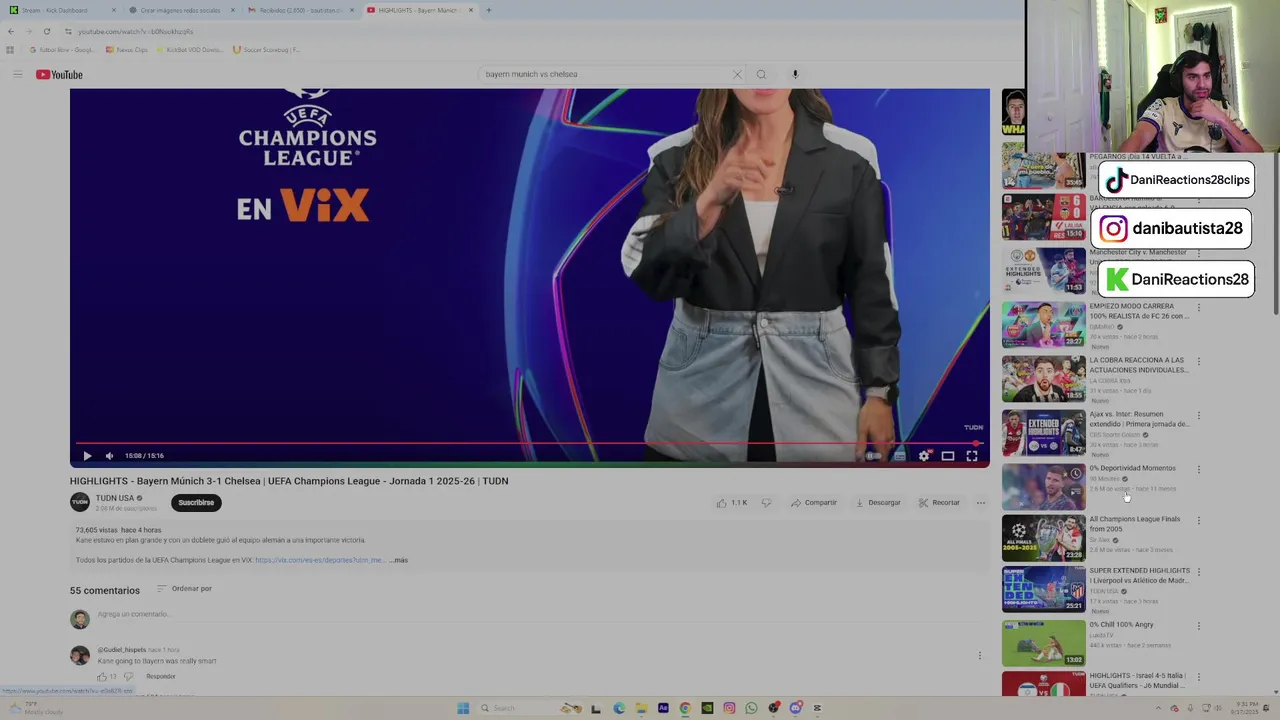Toggle subtitles in the video player
Screen dimensions: 1280x720
point(899,456)
